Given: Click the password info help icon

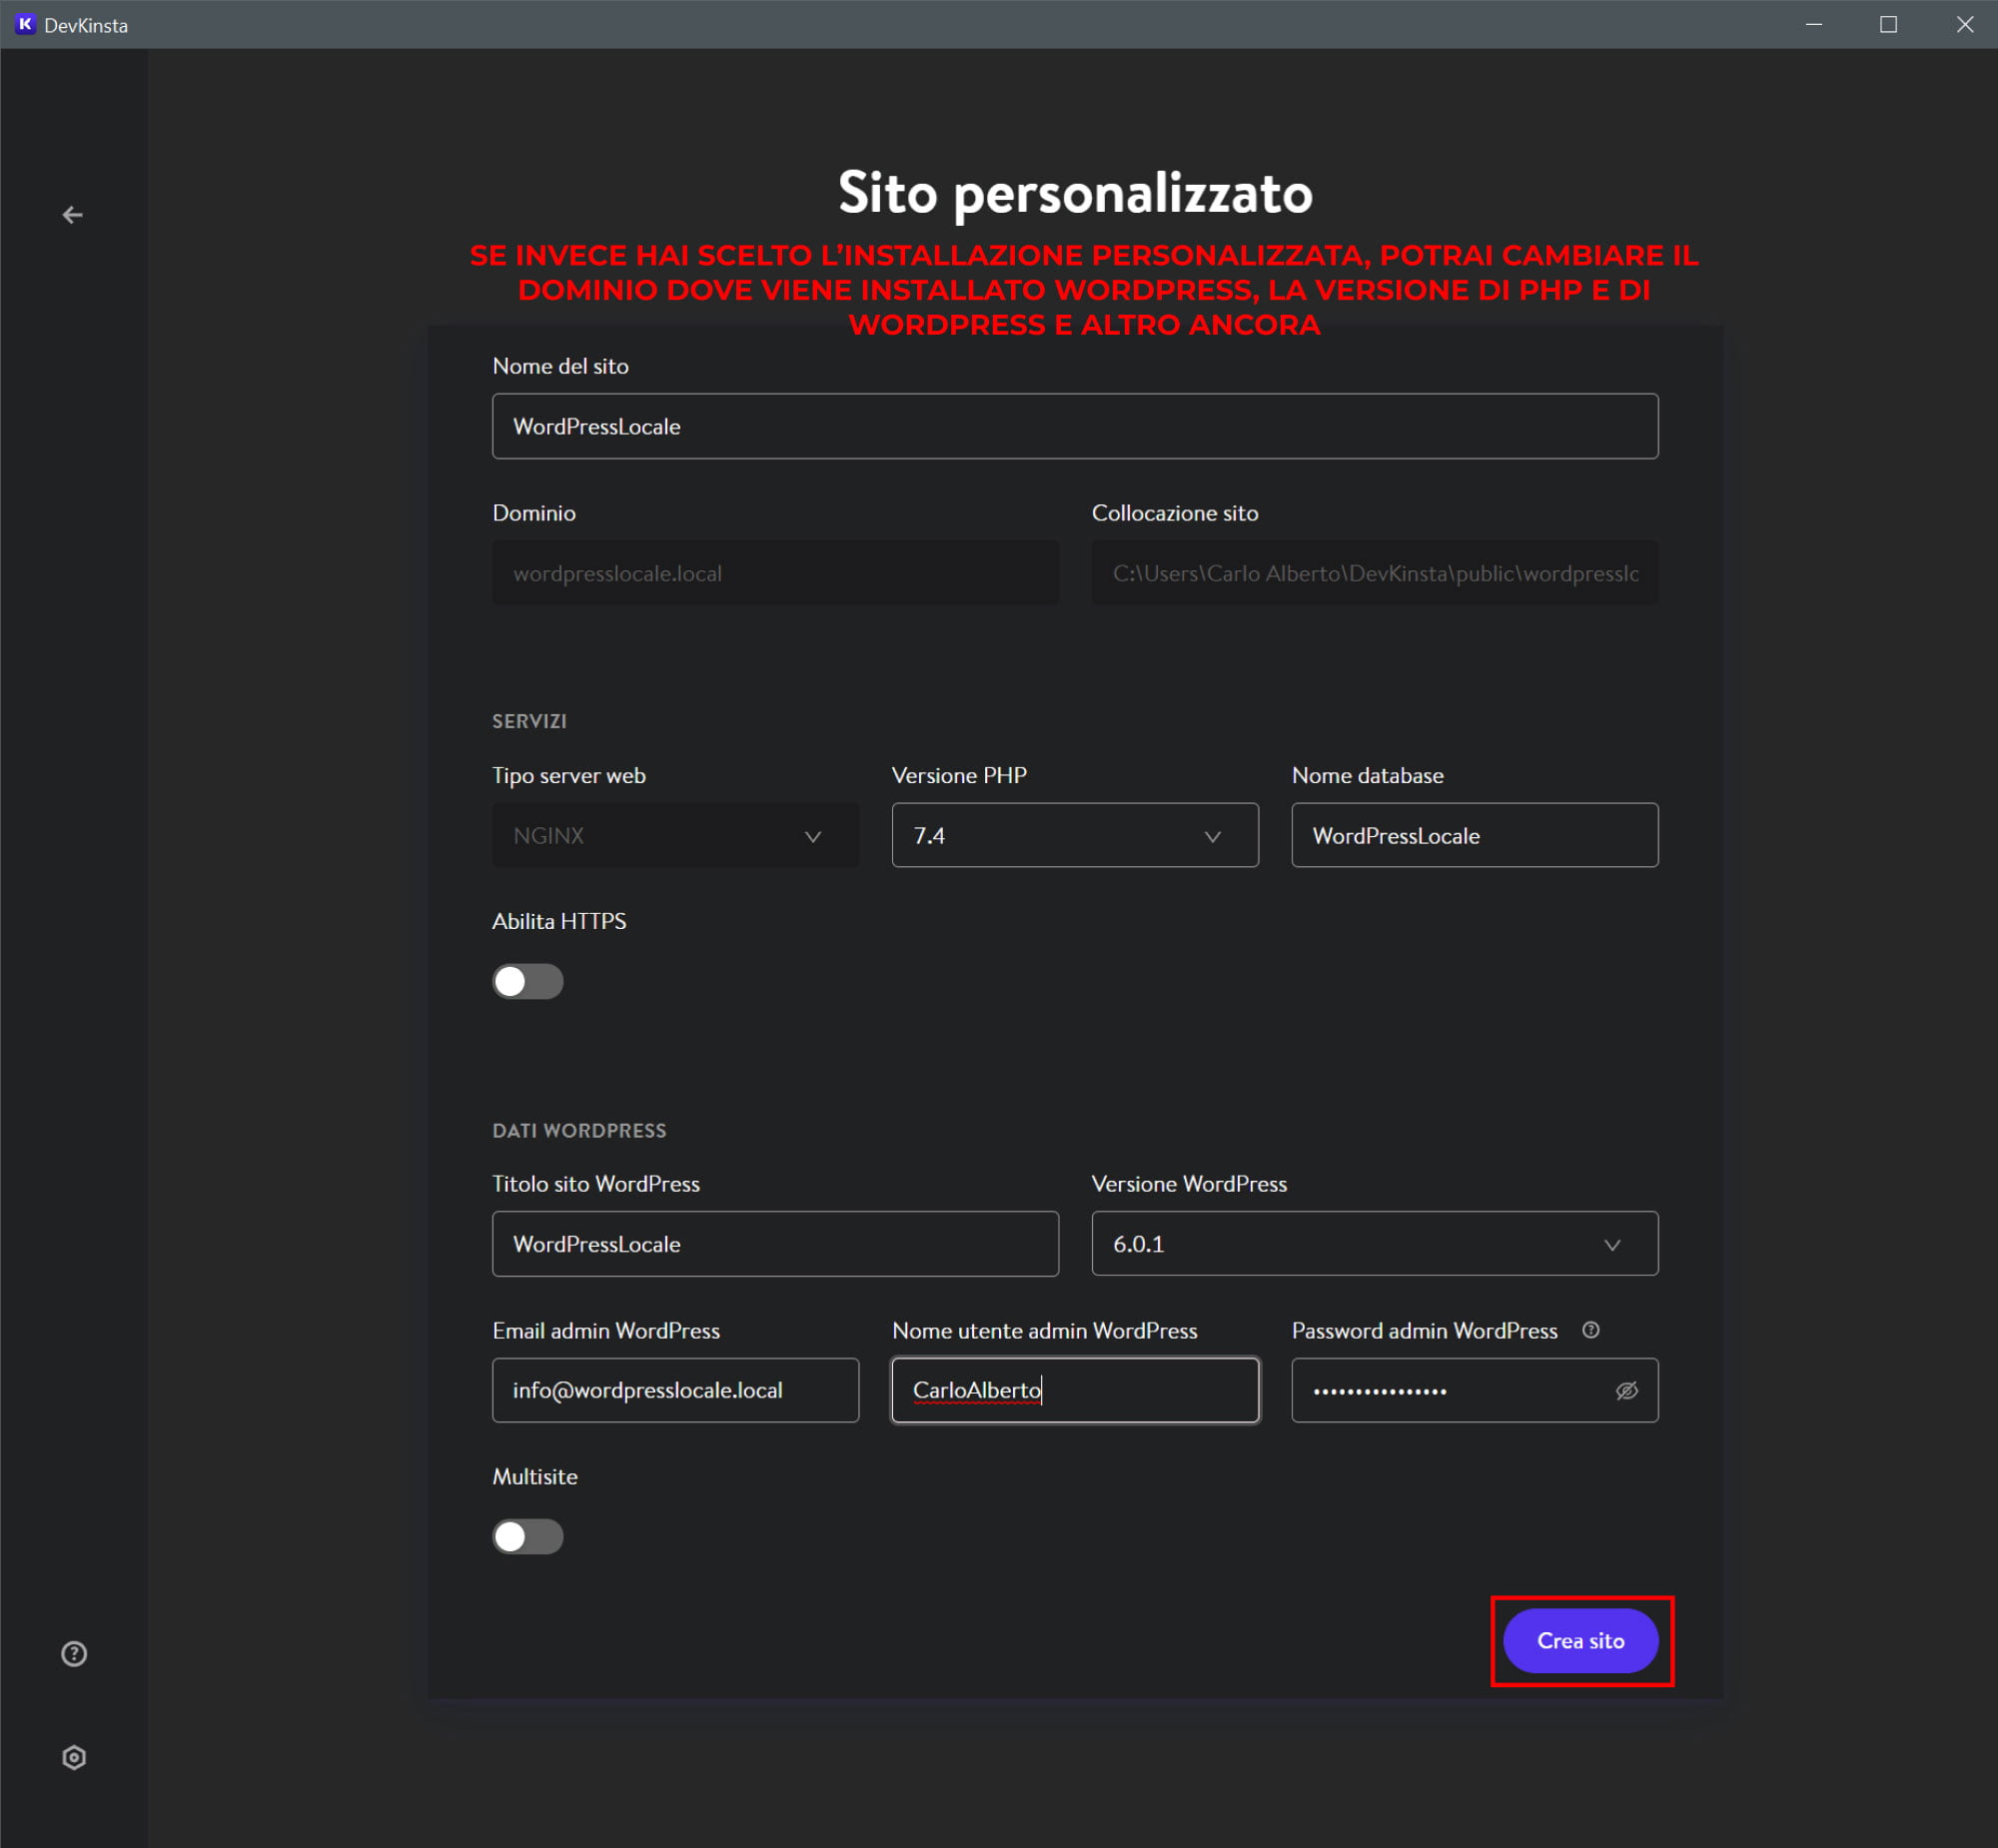Looking at the screenshot, I should pyautogui.click(x=1590, y=1329).
